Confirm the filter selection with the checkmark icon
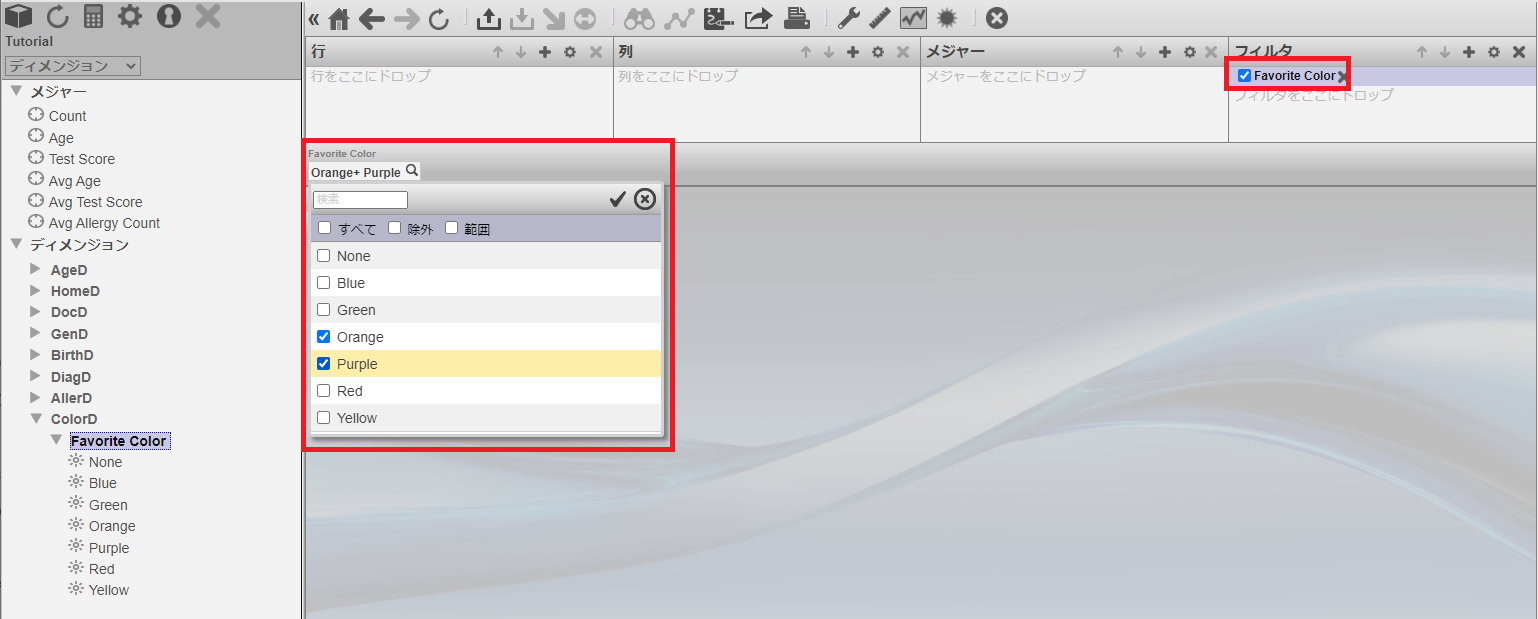Image resolution: width=1538 pixels, height=619 pixels. coord(618,199)
